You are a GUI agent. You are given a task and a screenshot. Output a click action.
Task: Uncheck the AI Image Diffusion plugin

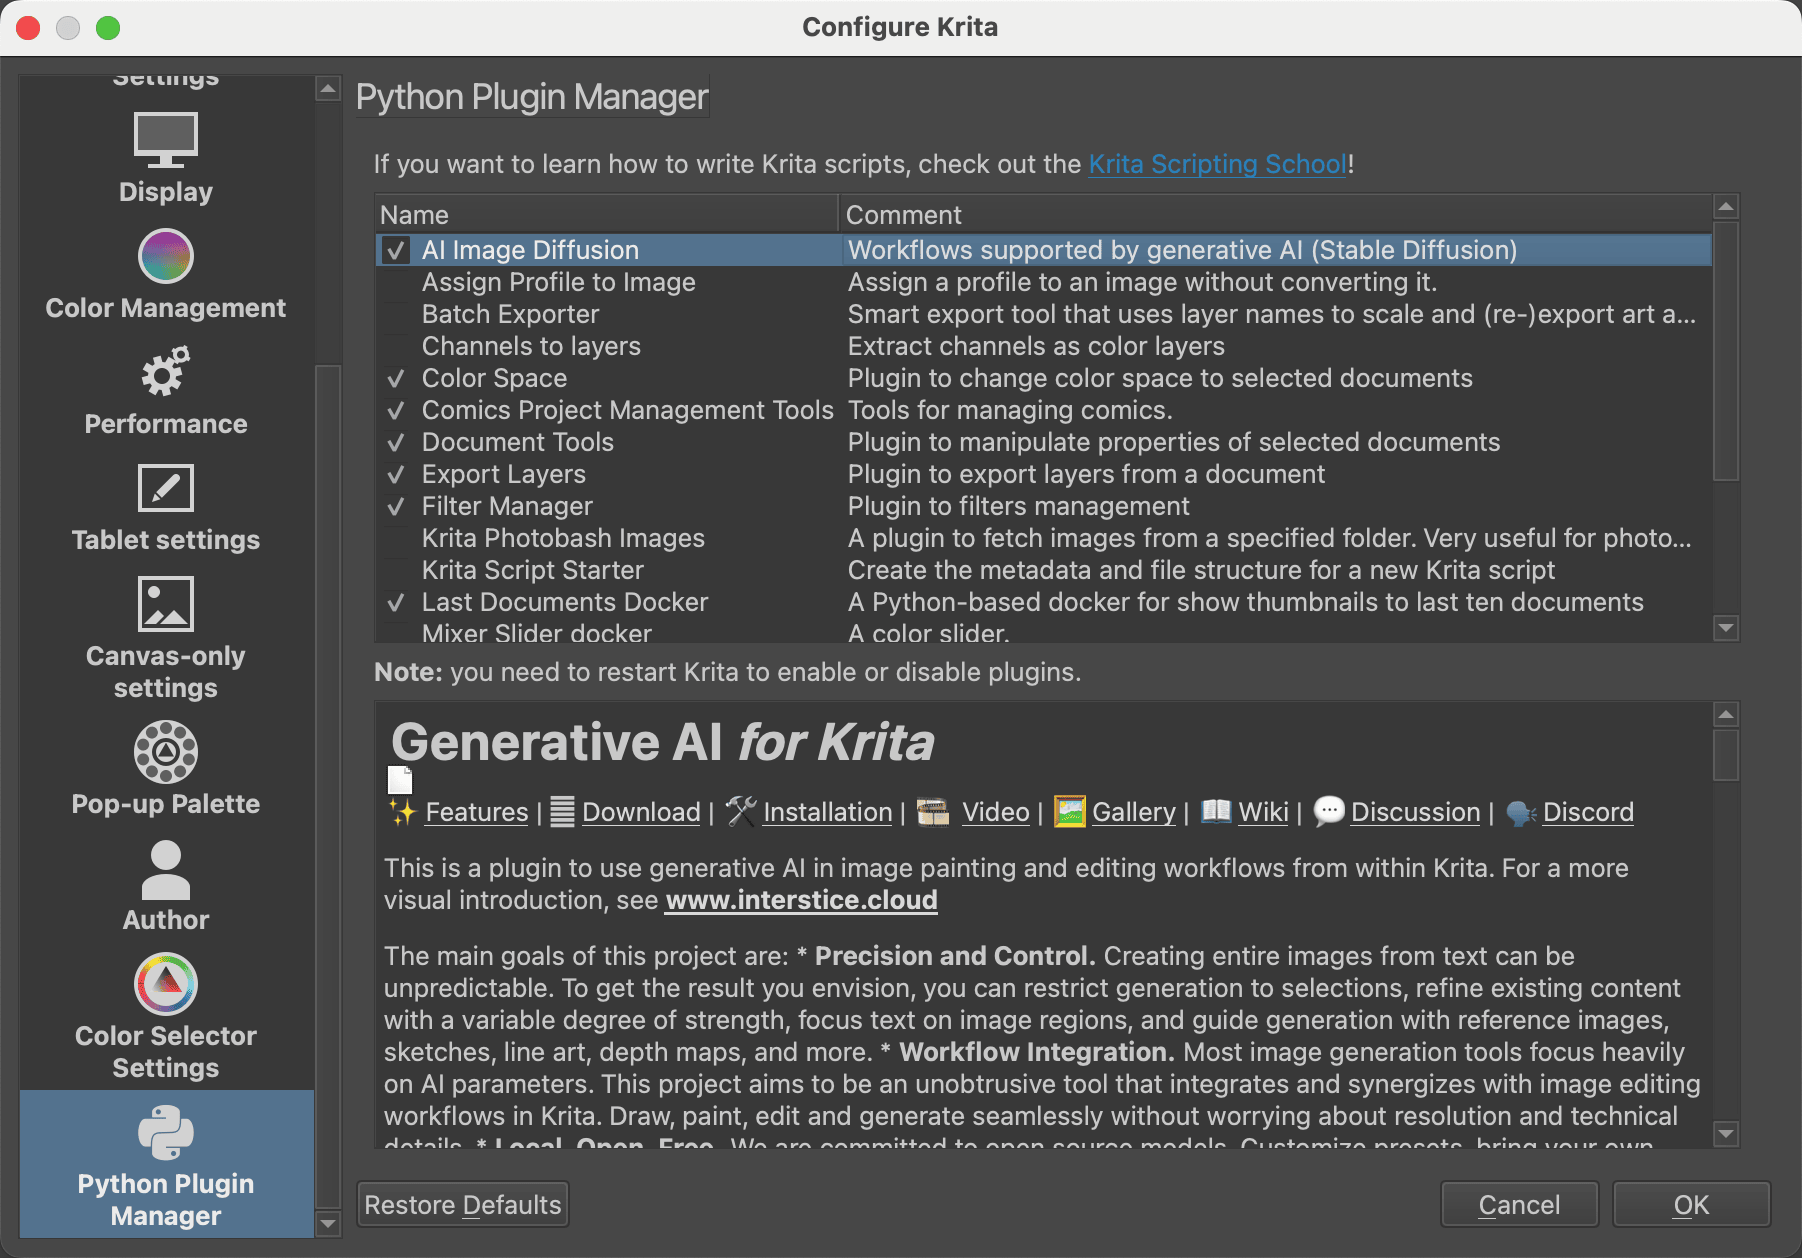click(395, 250)
